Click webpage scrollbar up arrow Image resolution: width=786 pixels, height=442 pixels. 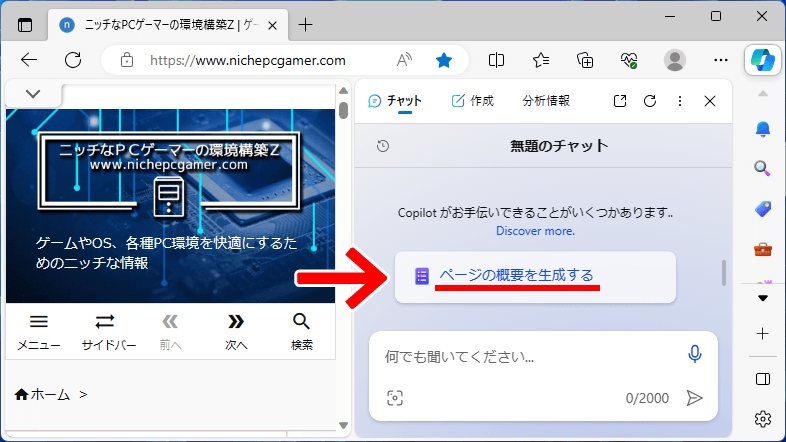point(343,91)
